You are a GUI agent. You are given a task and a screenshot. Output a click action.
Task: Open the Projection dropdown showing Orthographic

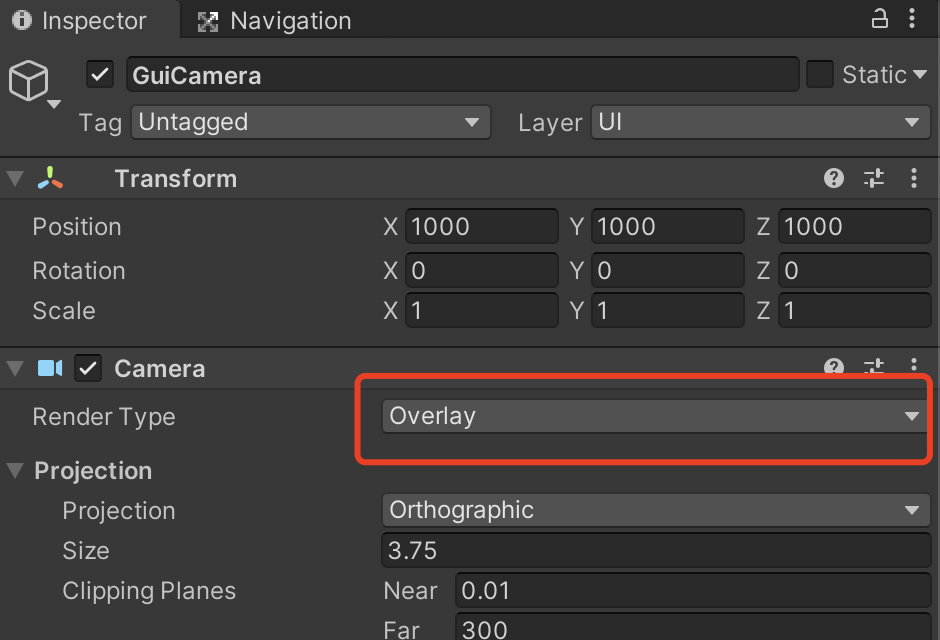(x=656, y=510)
